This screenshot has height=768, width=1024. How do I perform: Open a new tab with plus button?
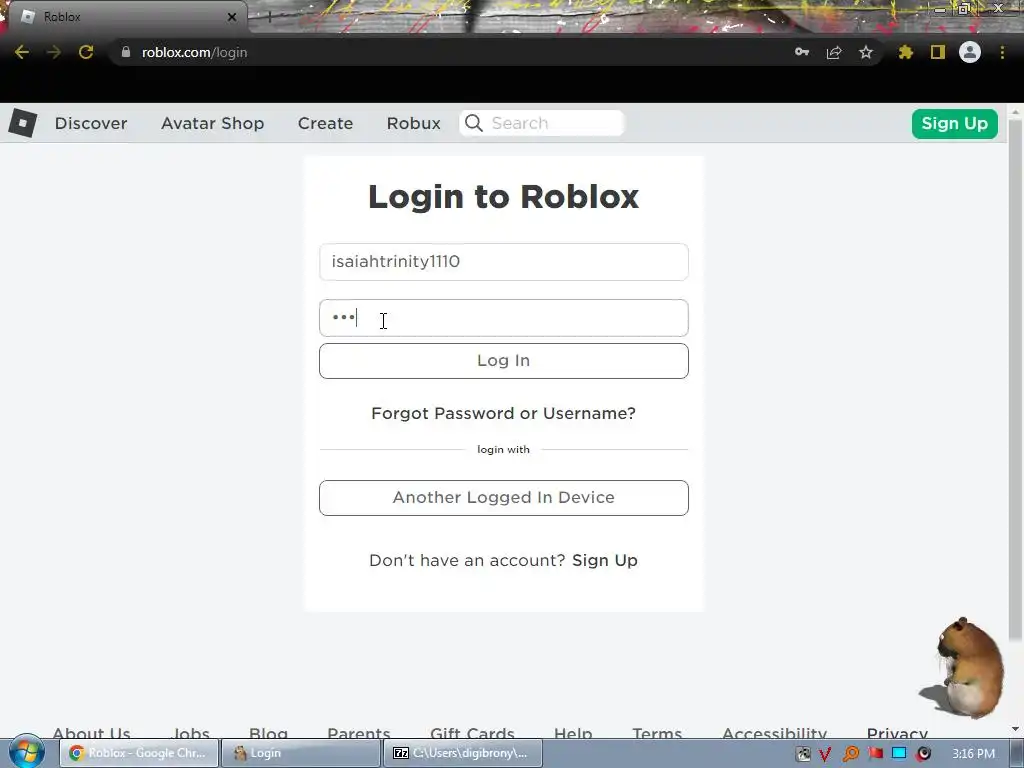coord(269,18)
